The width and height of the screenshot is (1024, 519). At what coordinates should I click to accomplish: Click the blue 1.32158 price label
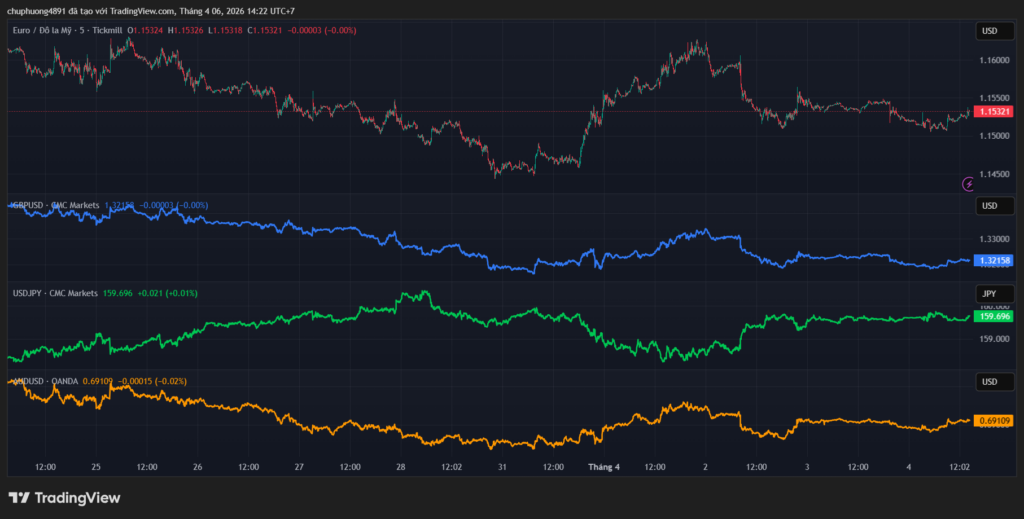tap(994, 260)
